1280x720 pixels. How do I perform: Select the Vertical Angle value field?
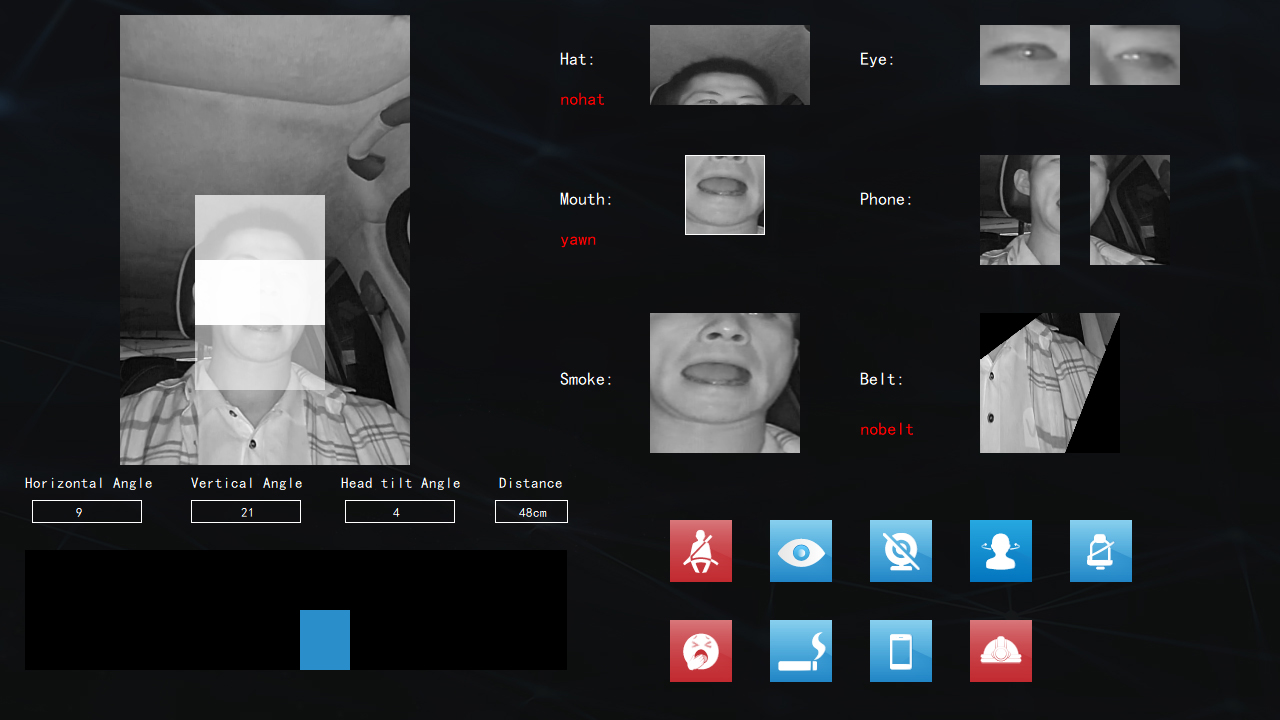[x=246, y=512]
